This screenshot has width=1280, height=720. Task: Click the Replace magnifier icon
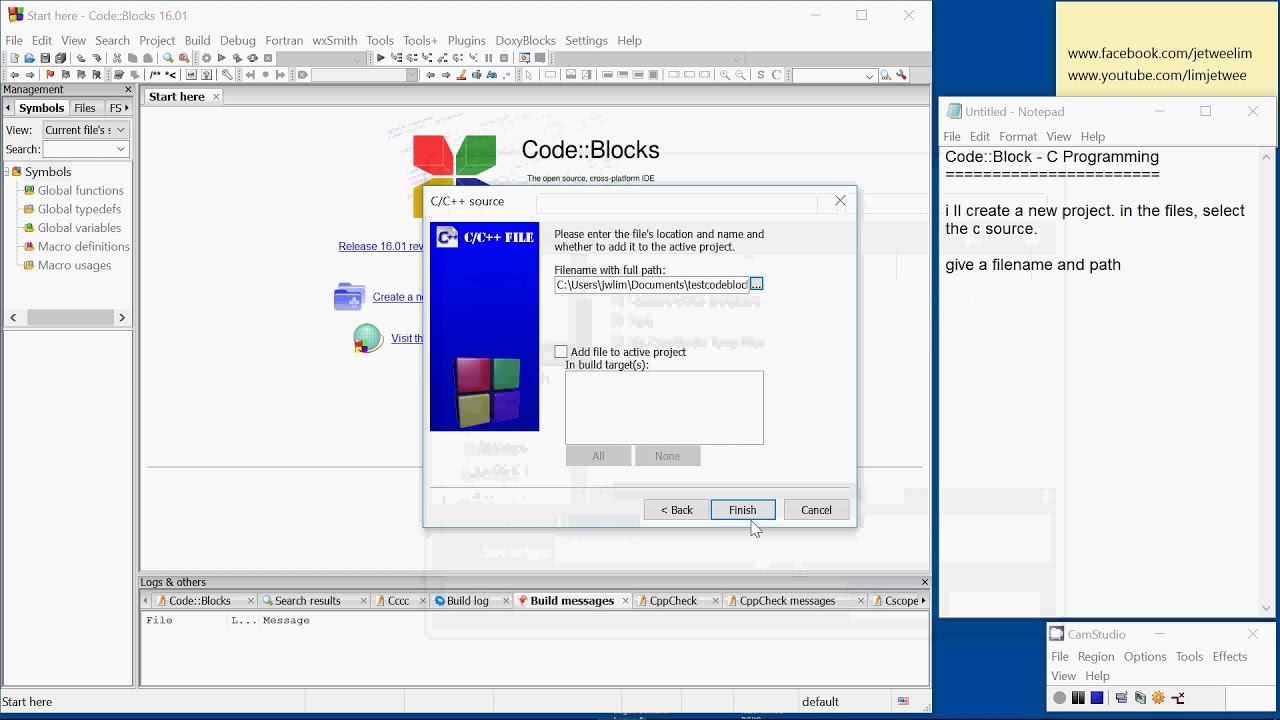184,58
